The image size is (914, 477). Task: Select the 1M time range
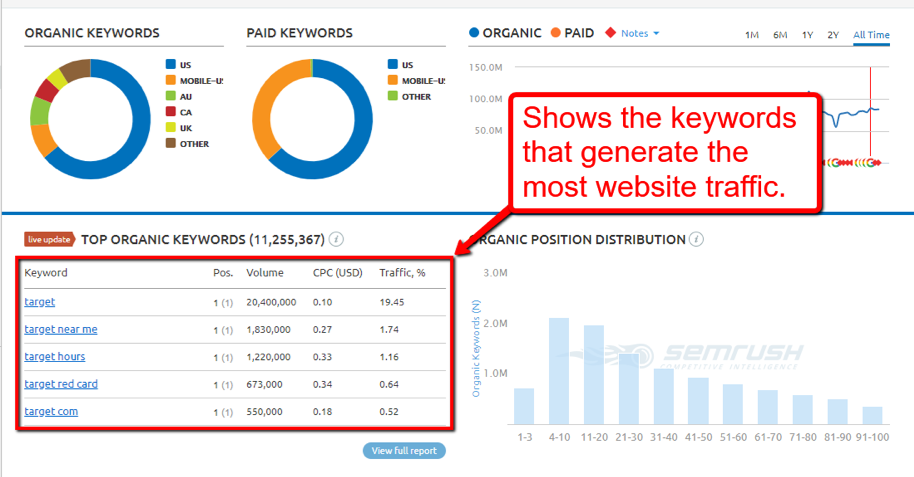coord(752,35)
